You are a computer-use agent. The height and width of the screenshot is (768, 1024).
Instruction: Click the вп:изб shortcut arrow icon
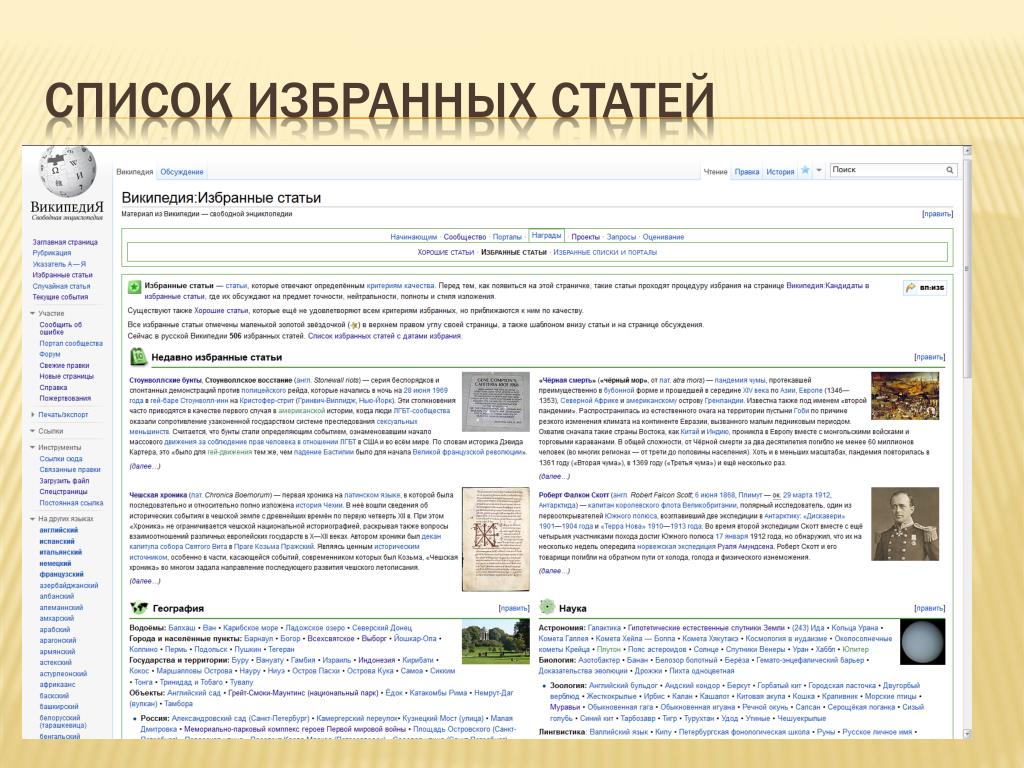tap(911, 287)
